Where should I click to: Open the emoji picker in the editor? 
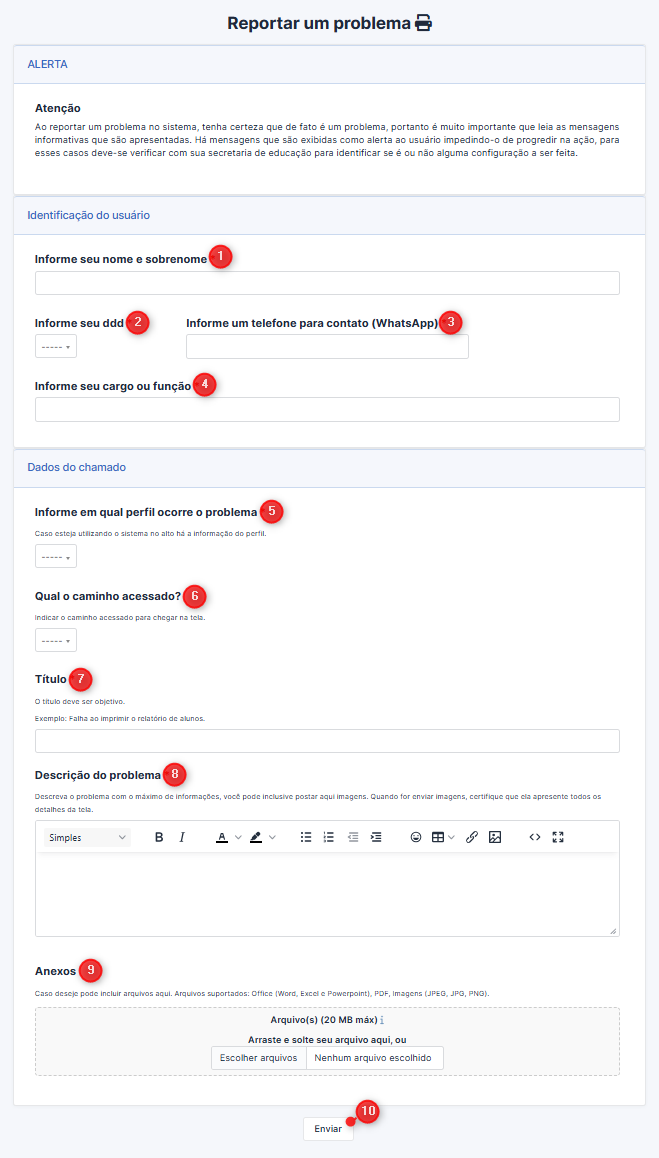click(x=416, y=837)
